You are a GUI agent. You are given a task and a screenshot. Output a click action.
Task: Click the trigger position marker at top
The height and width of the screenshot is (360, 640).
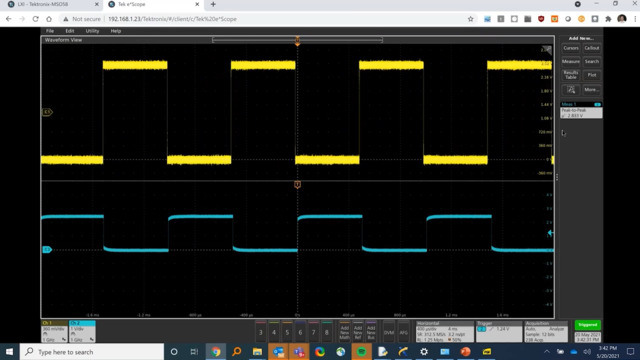click(x=297, y=40)
